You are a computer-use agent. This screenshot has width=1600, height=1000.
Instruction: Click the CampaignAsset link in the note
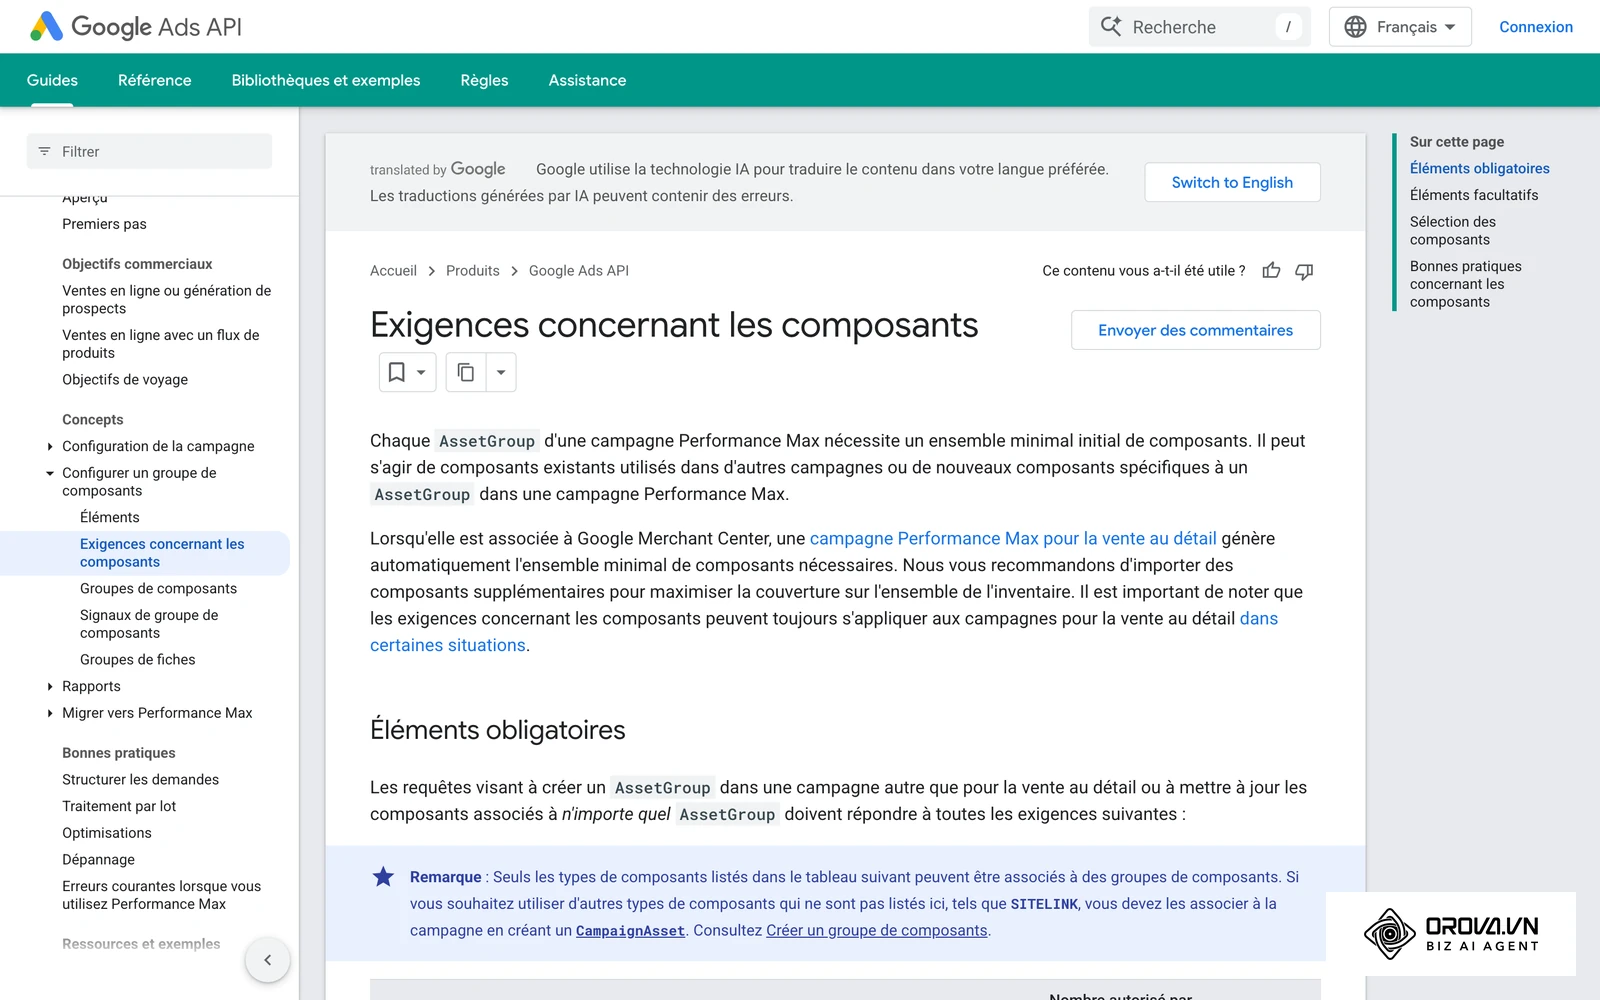coord(630,931)
